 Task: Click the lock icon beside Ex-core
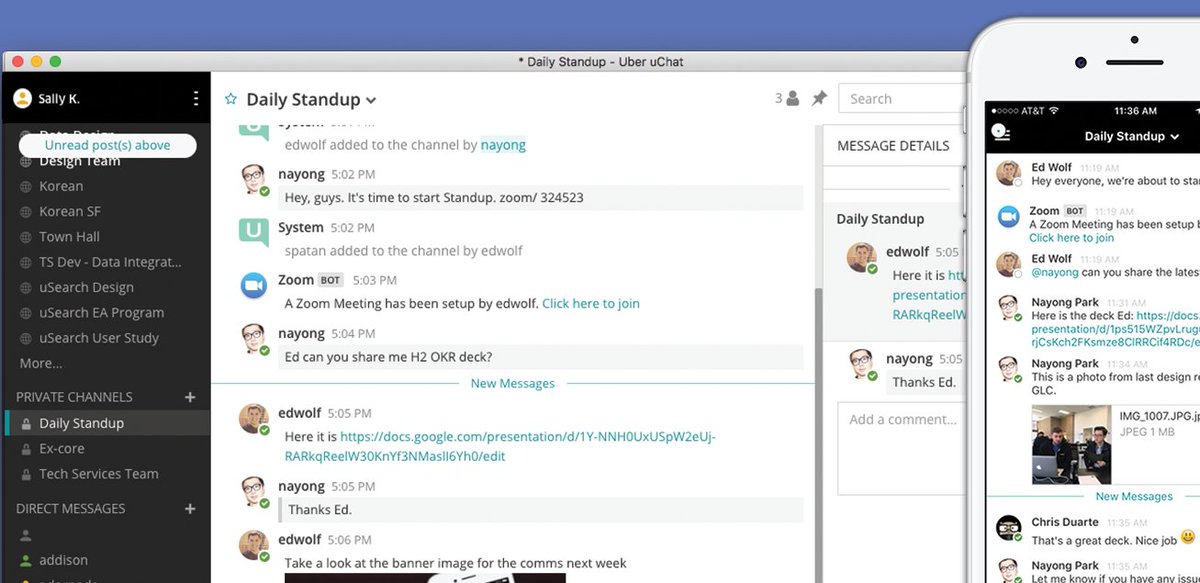tap(26, 449)
